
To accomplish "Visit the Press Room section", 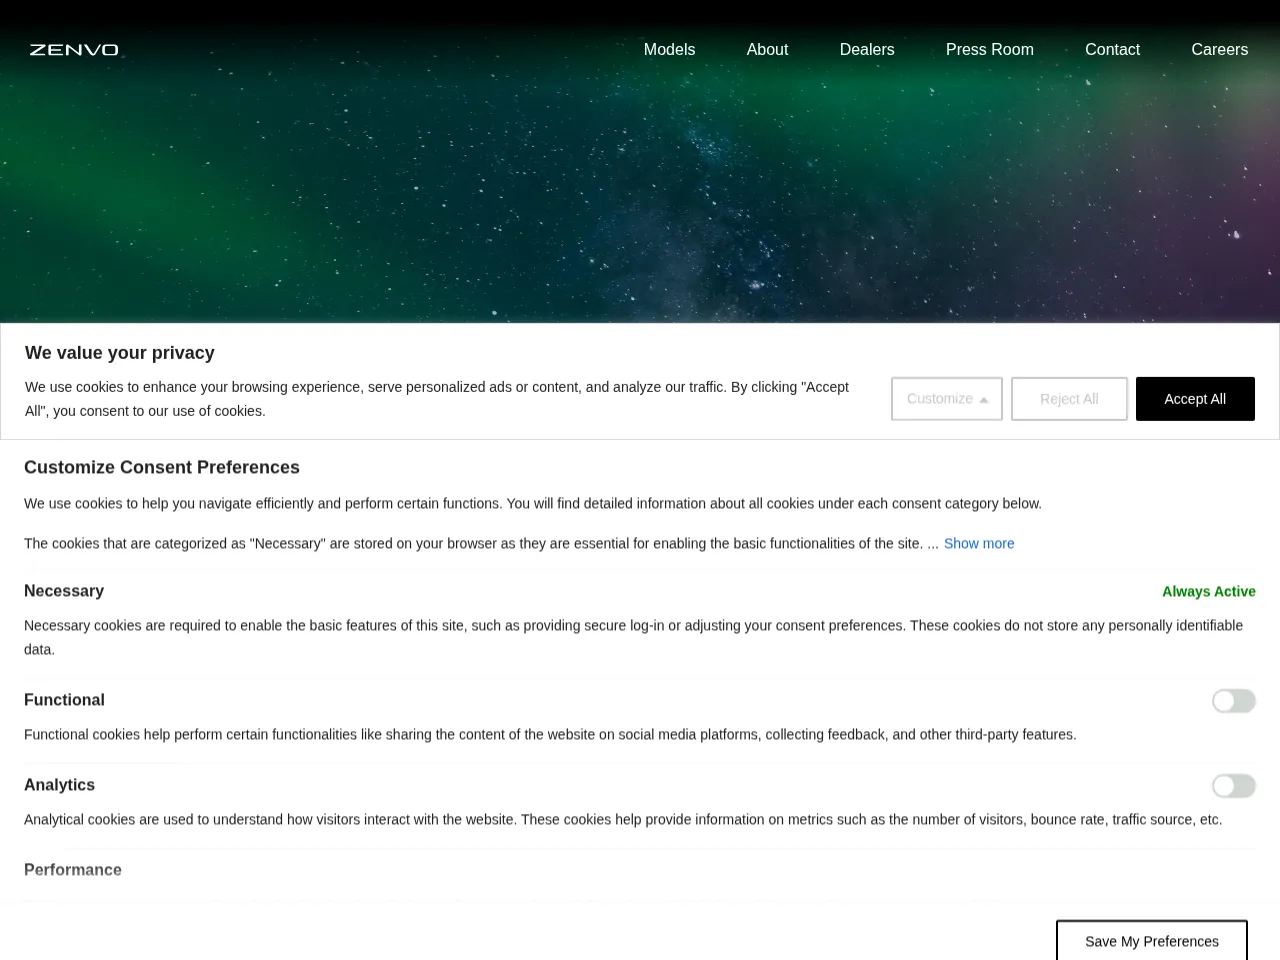I will point(989,49).
